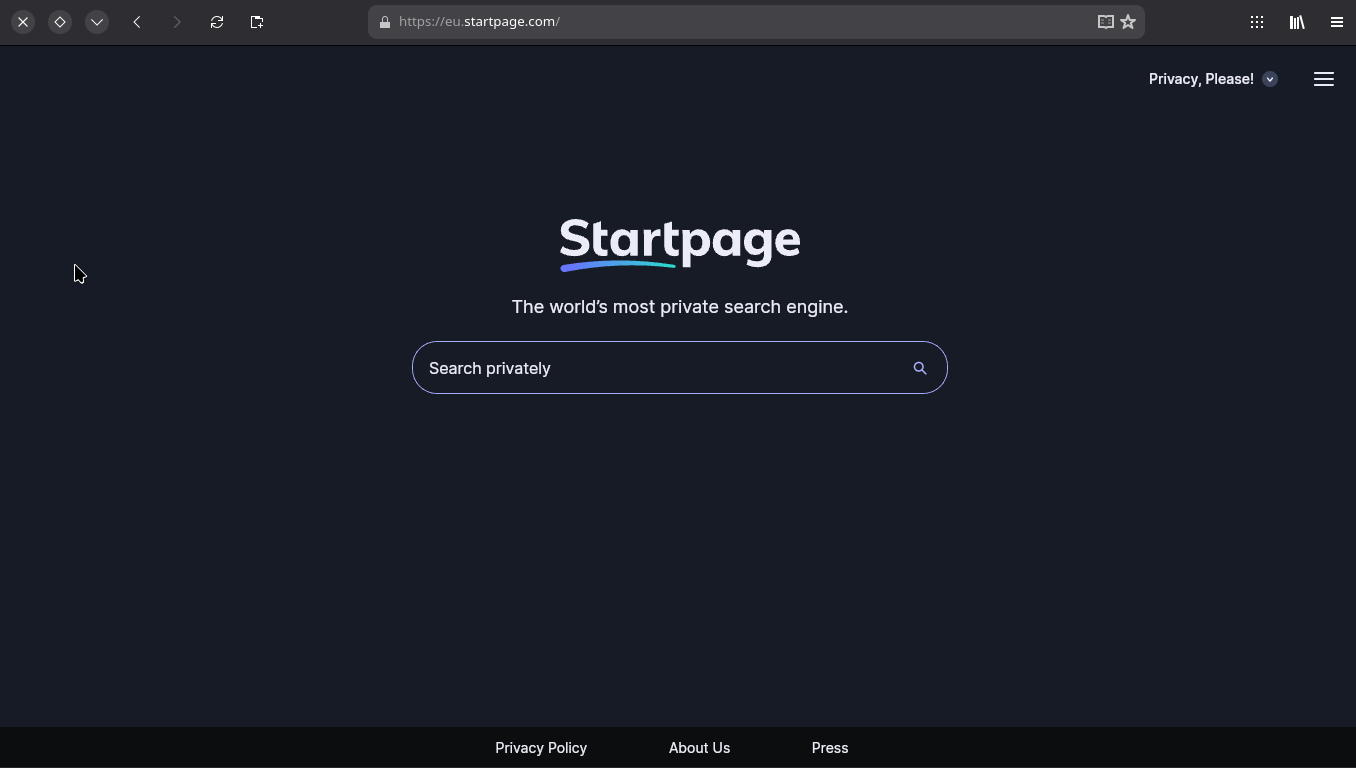Click the magnifier search button
Image resolution: width=1356 pixels, height=768 pixels.
point(920,368)
